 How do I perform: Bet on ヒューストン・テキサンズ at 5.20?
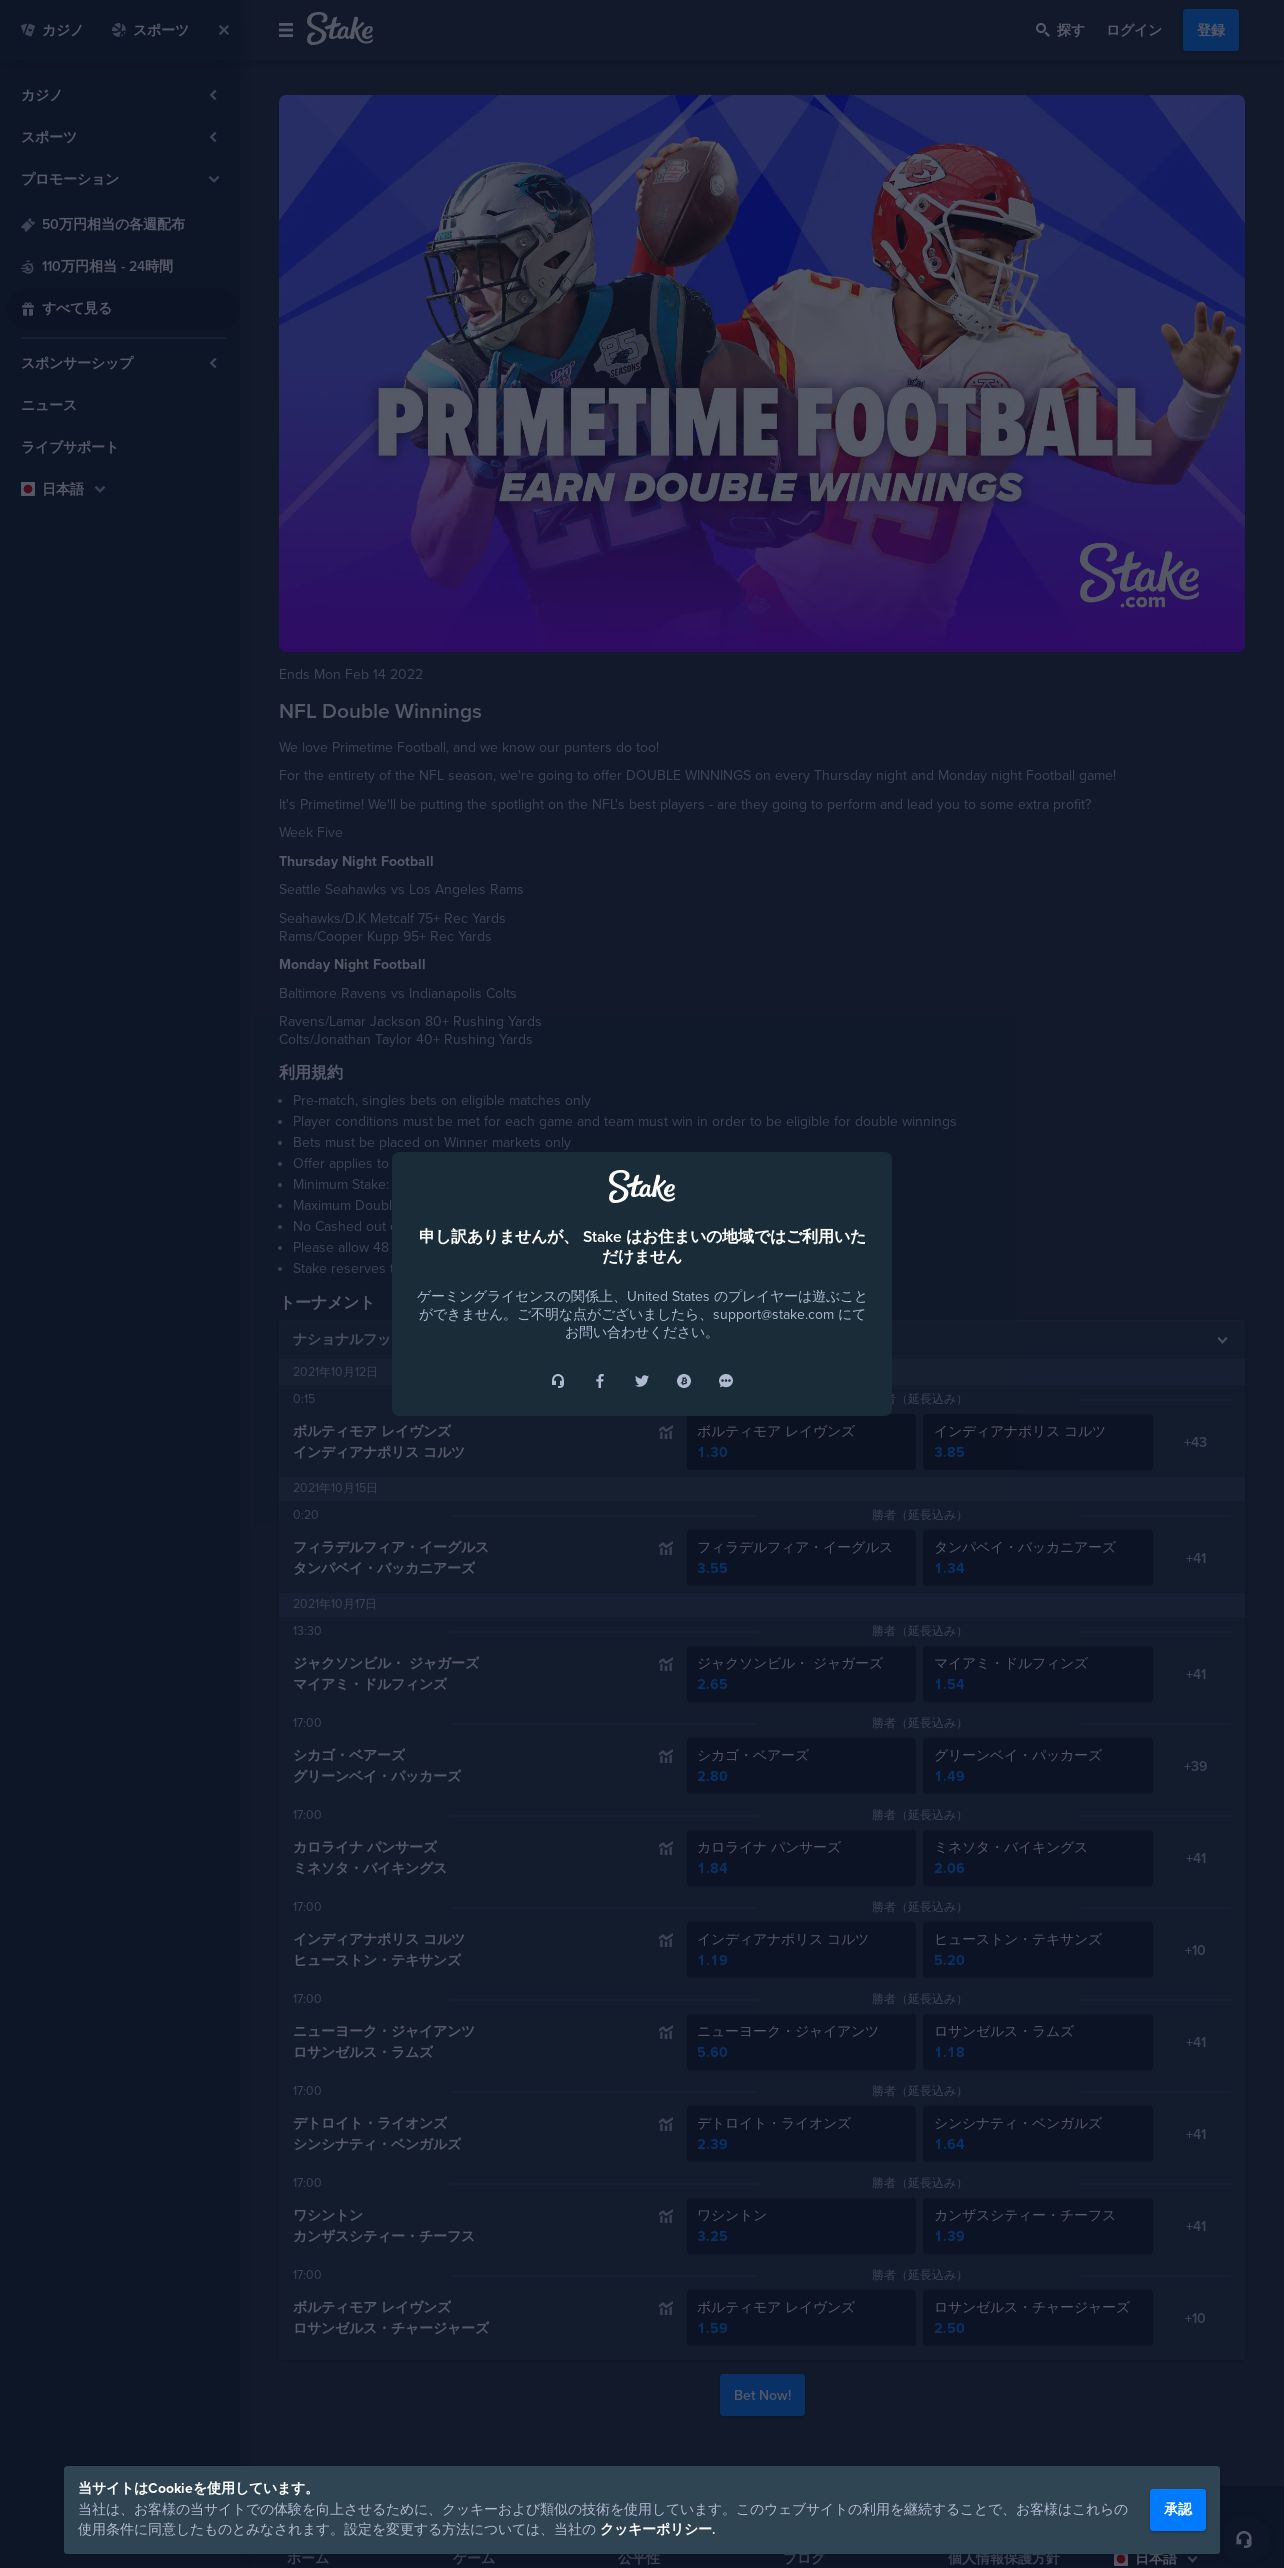1038,1950
